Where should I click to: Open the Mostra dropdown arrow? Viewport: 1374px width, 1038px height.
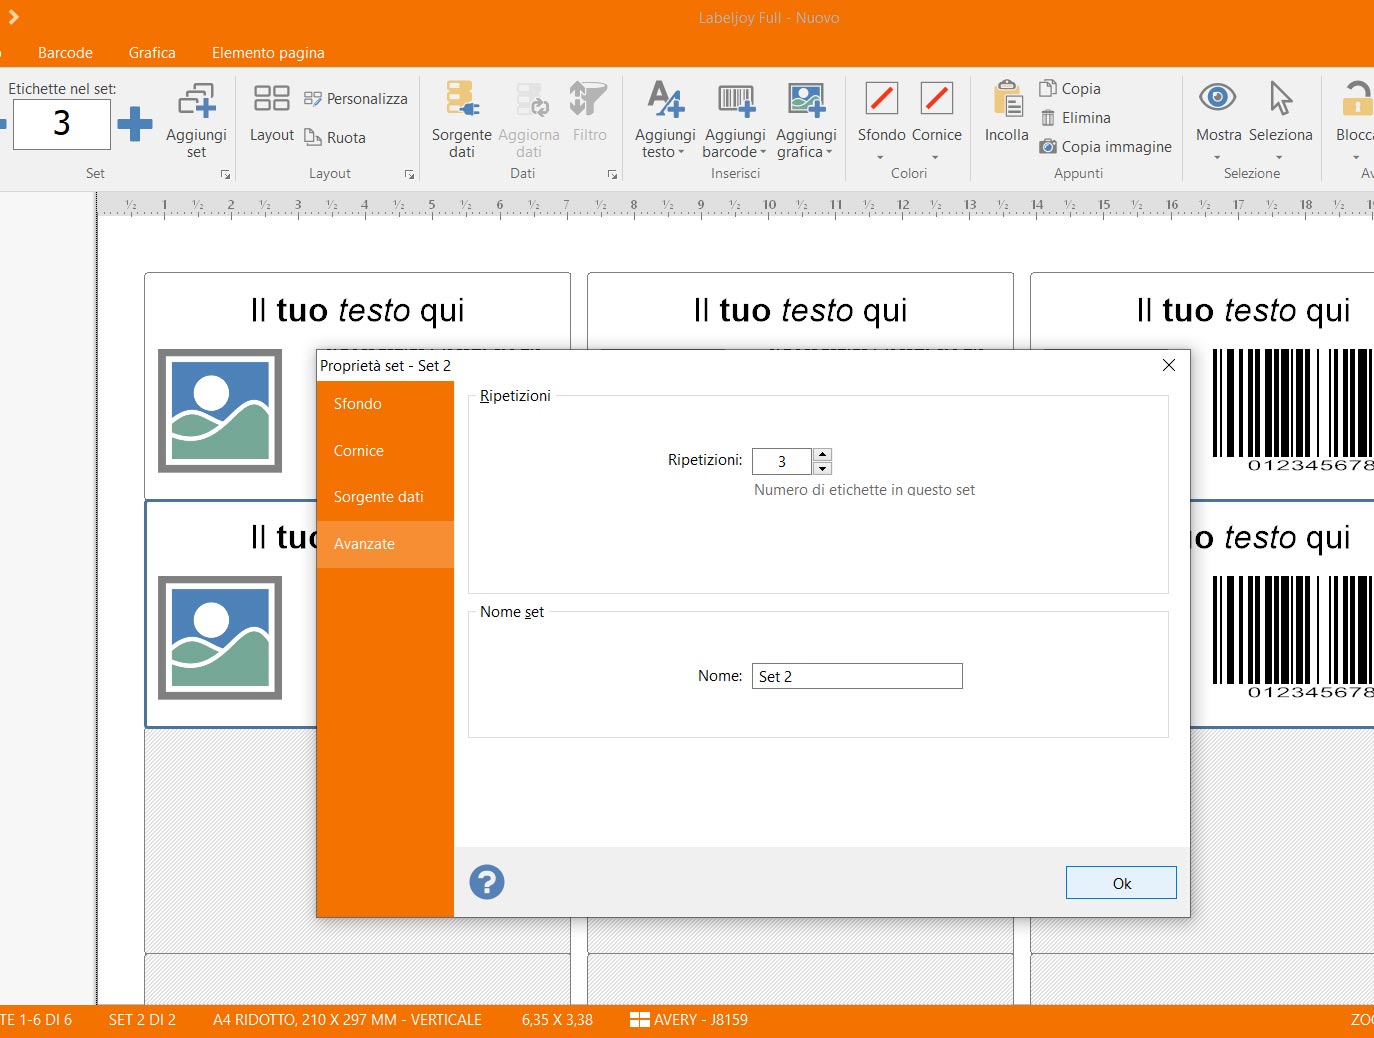(1217, 157)
